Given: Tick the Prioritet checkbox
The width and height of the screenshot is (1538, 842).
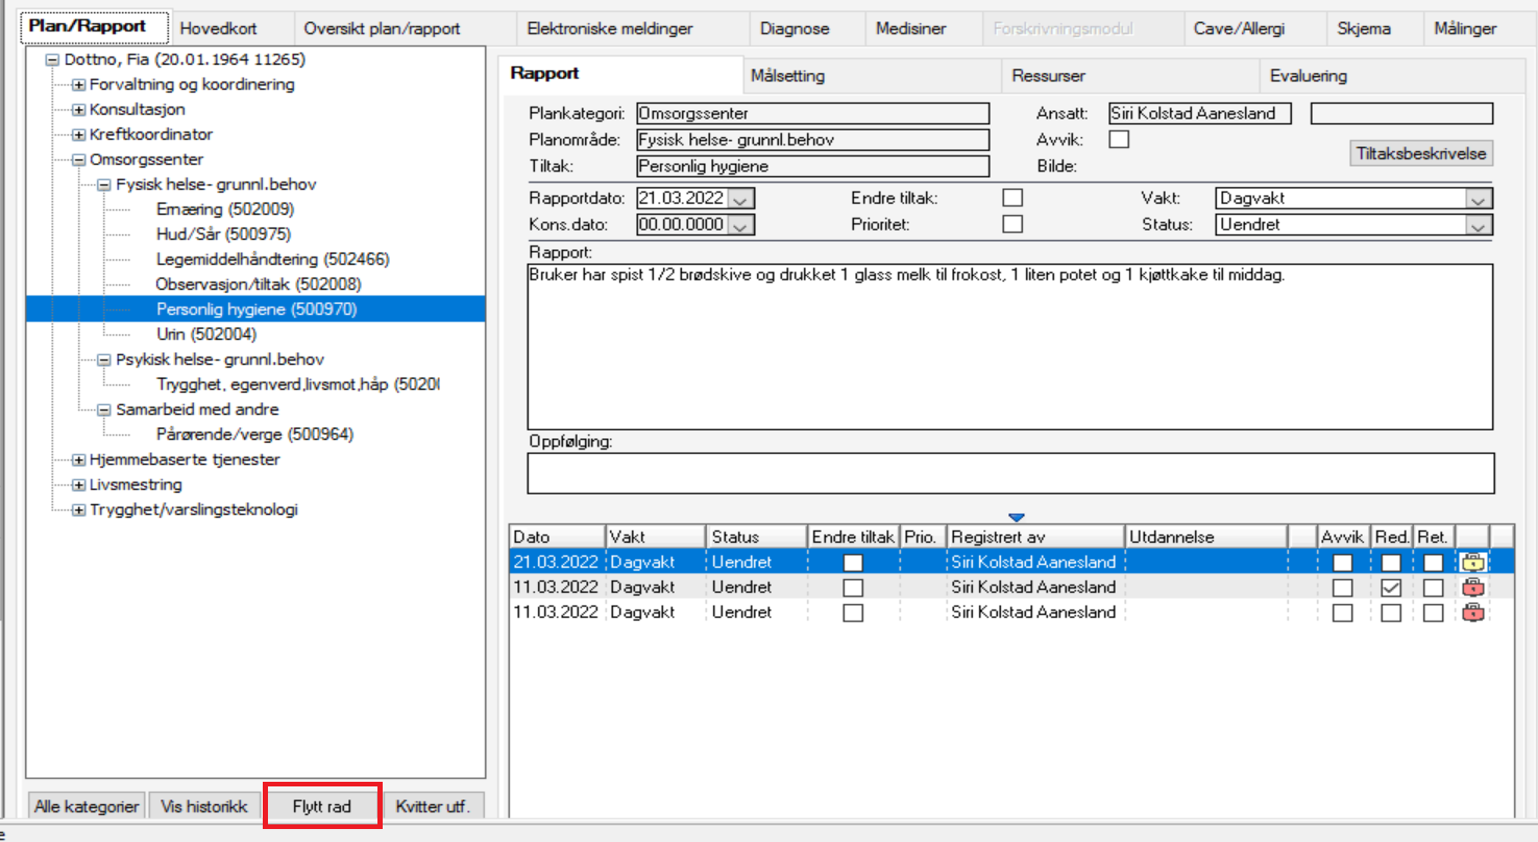Looking at the screenshot, I should 1013,224.
